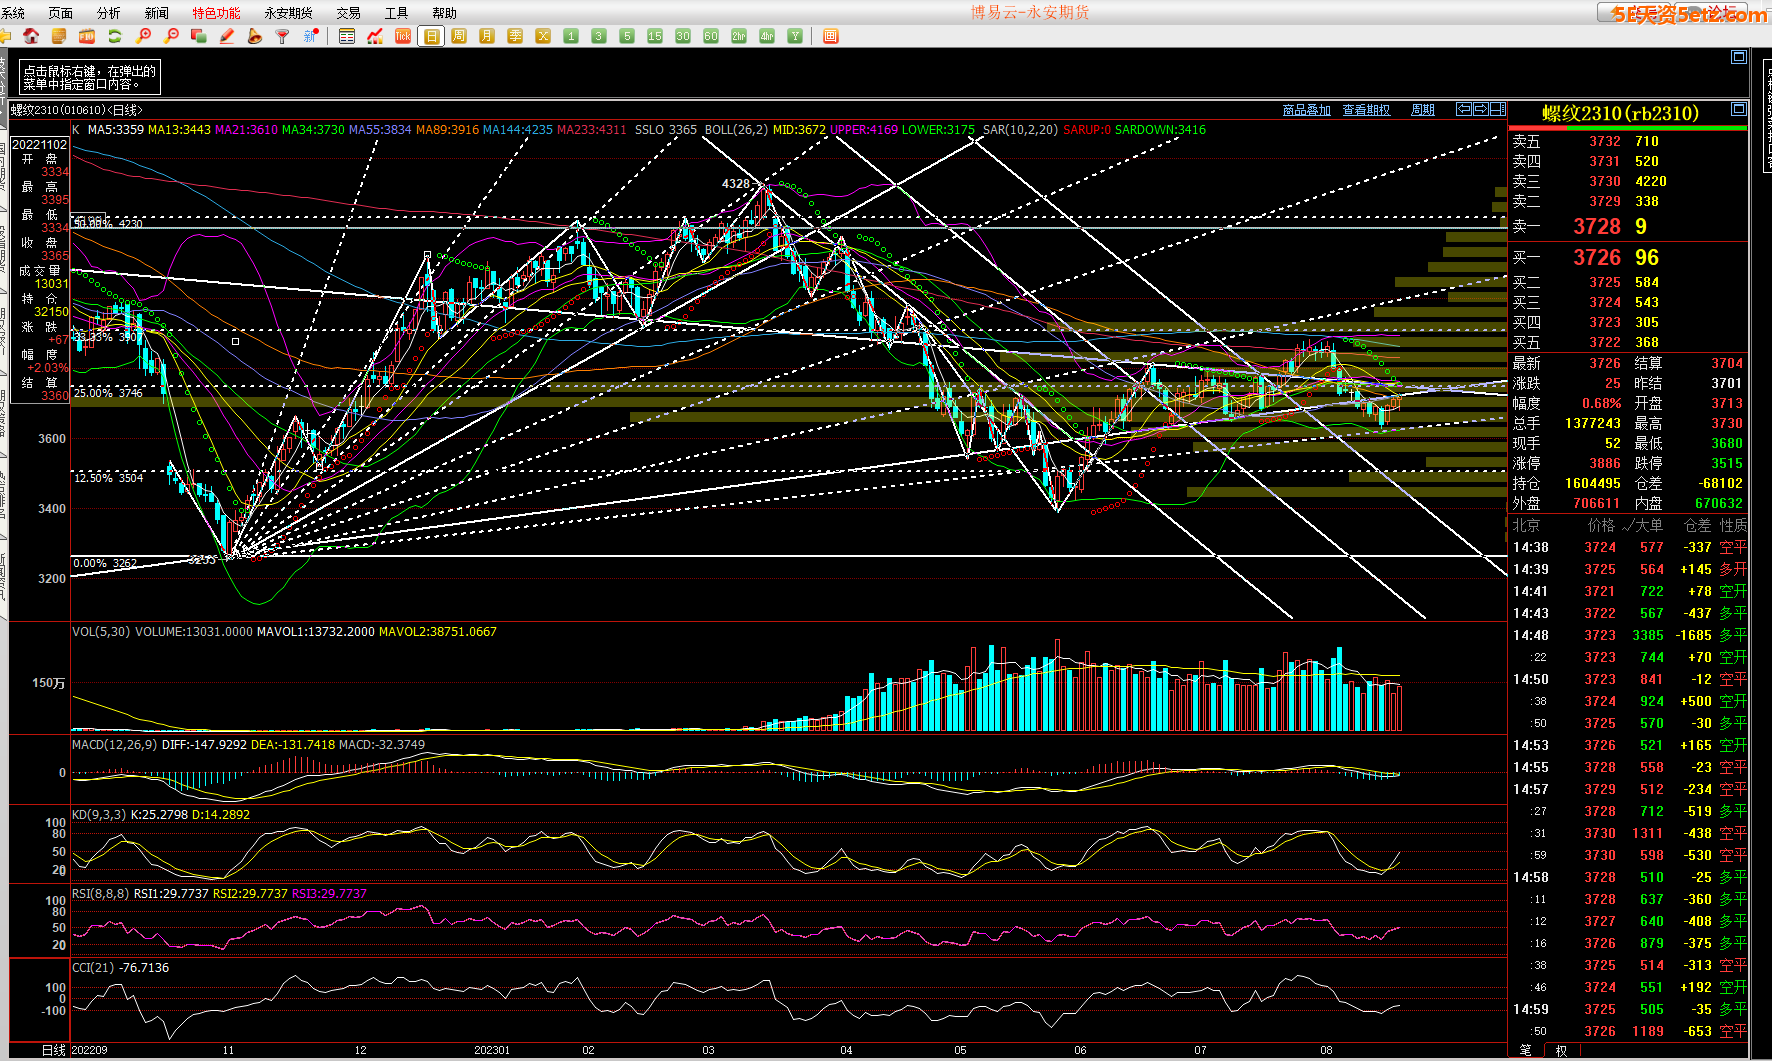Open the 周期 period link
Image resolution: width=1772 pixels, height=1061 pixels.
click(1423, 110)
